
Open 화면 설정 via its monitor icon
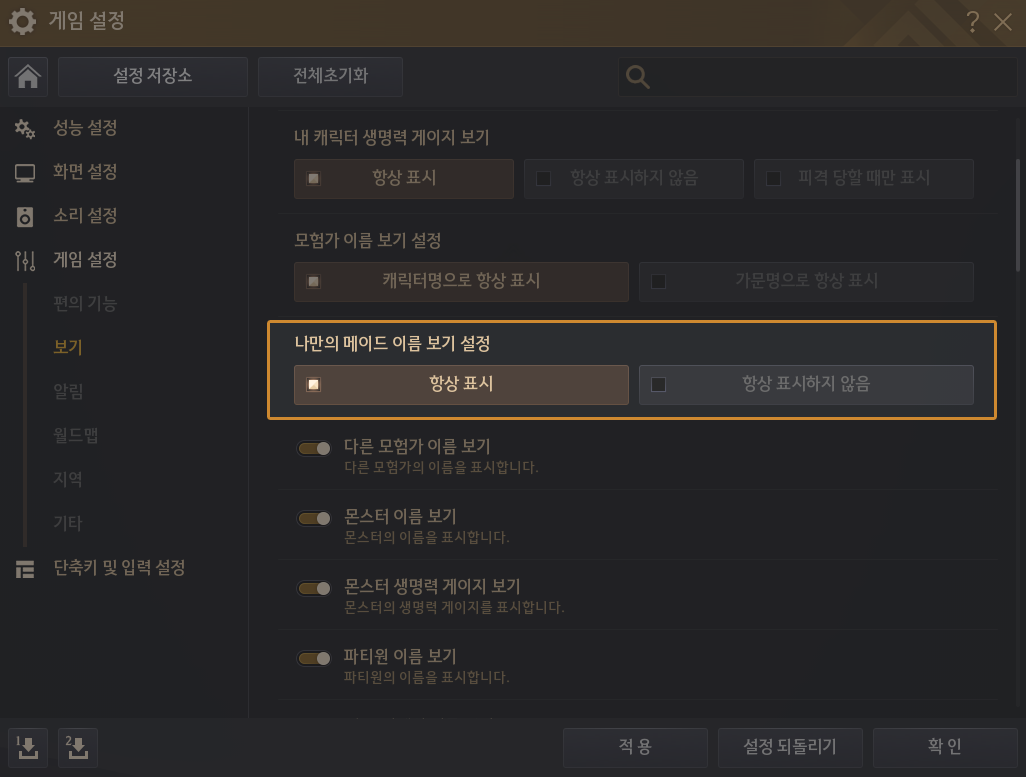[x=25, y=172]
